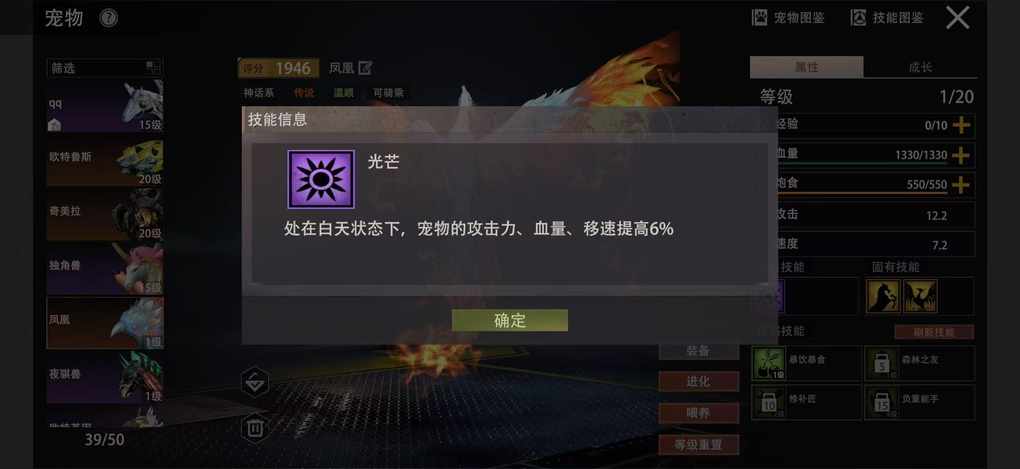Click the trash can delete icon

point(255,428)
